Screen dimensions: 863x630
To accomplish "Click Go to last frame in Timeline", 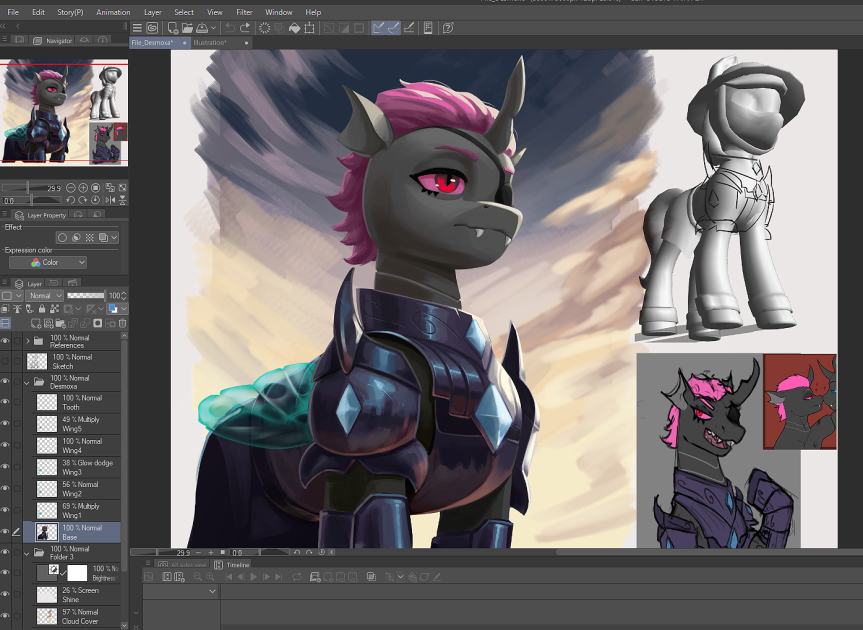I will coord(278,577).
